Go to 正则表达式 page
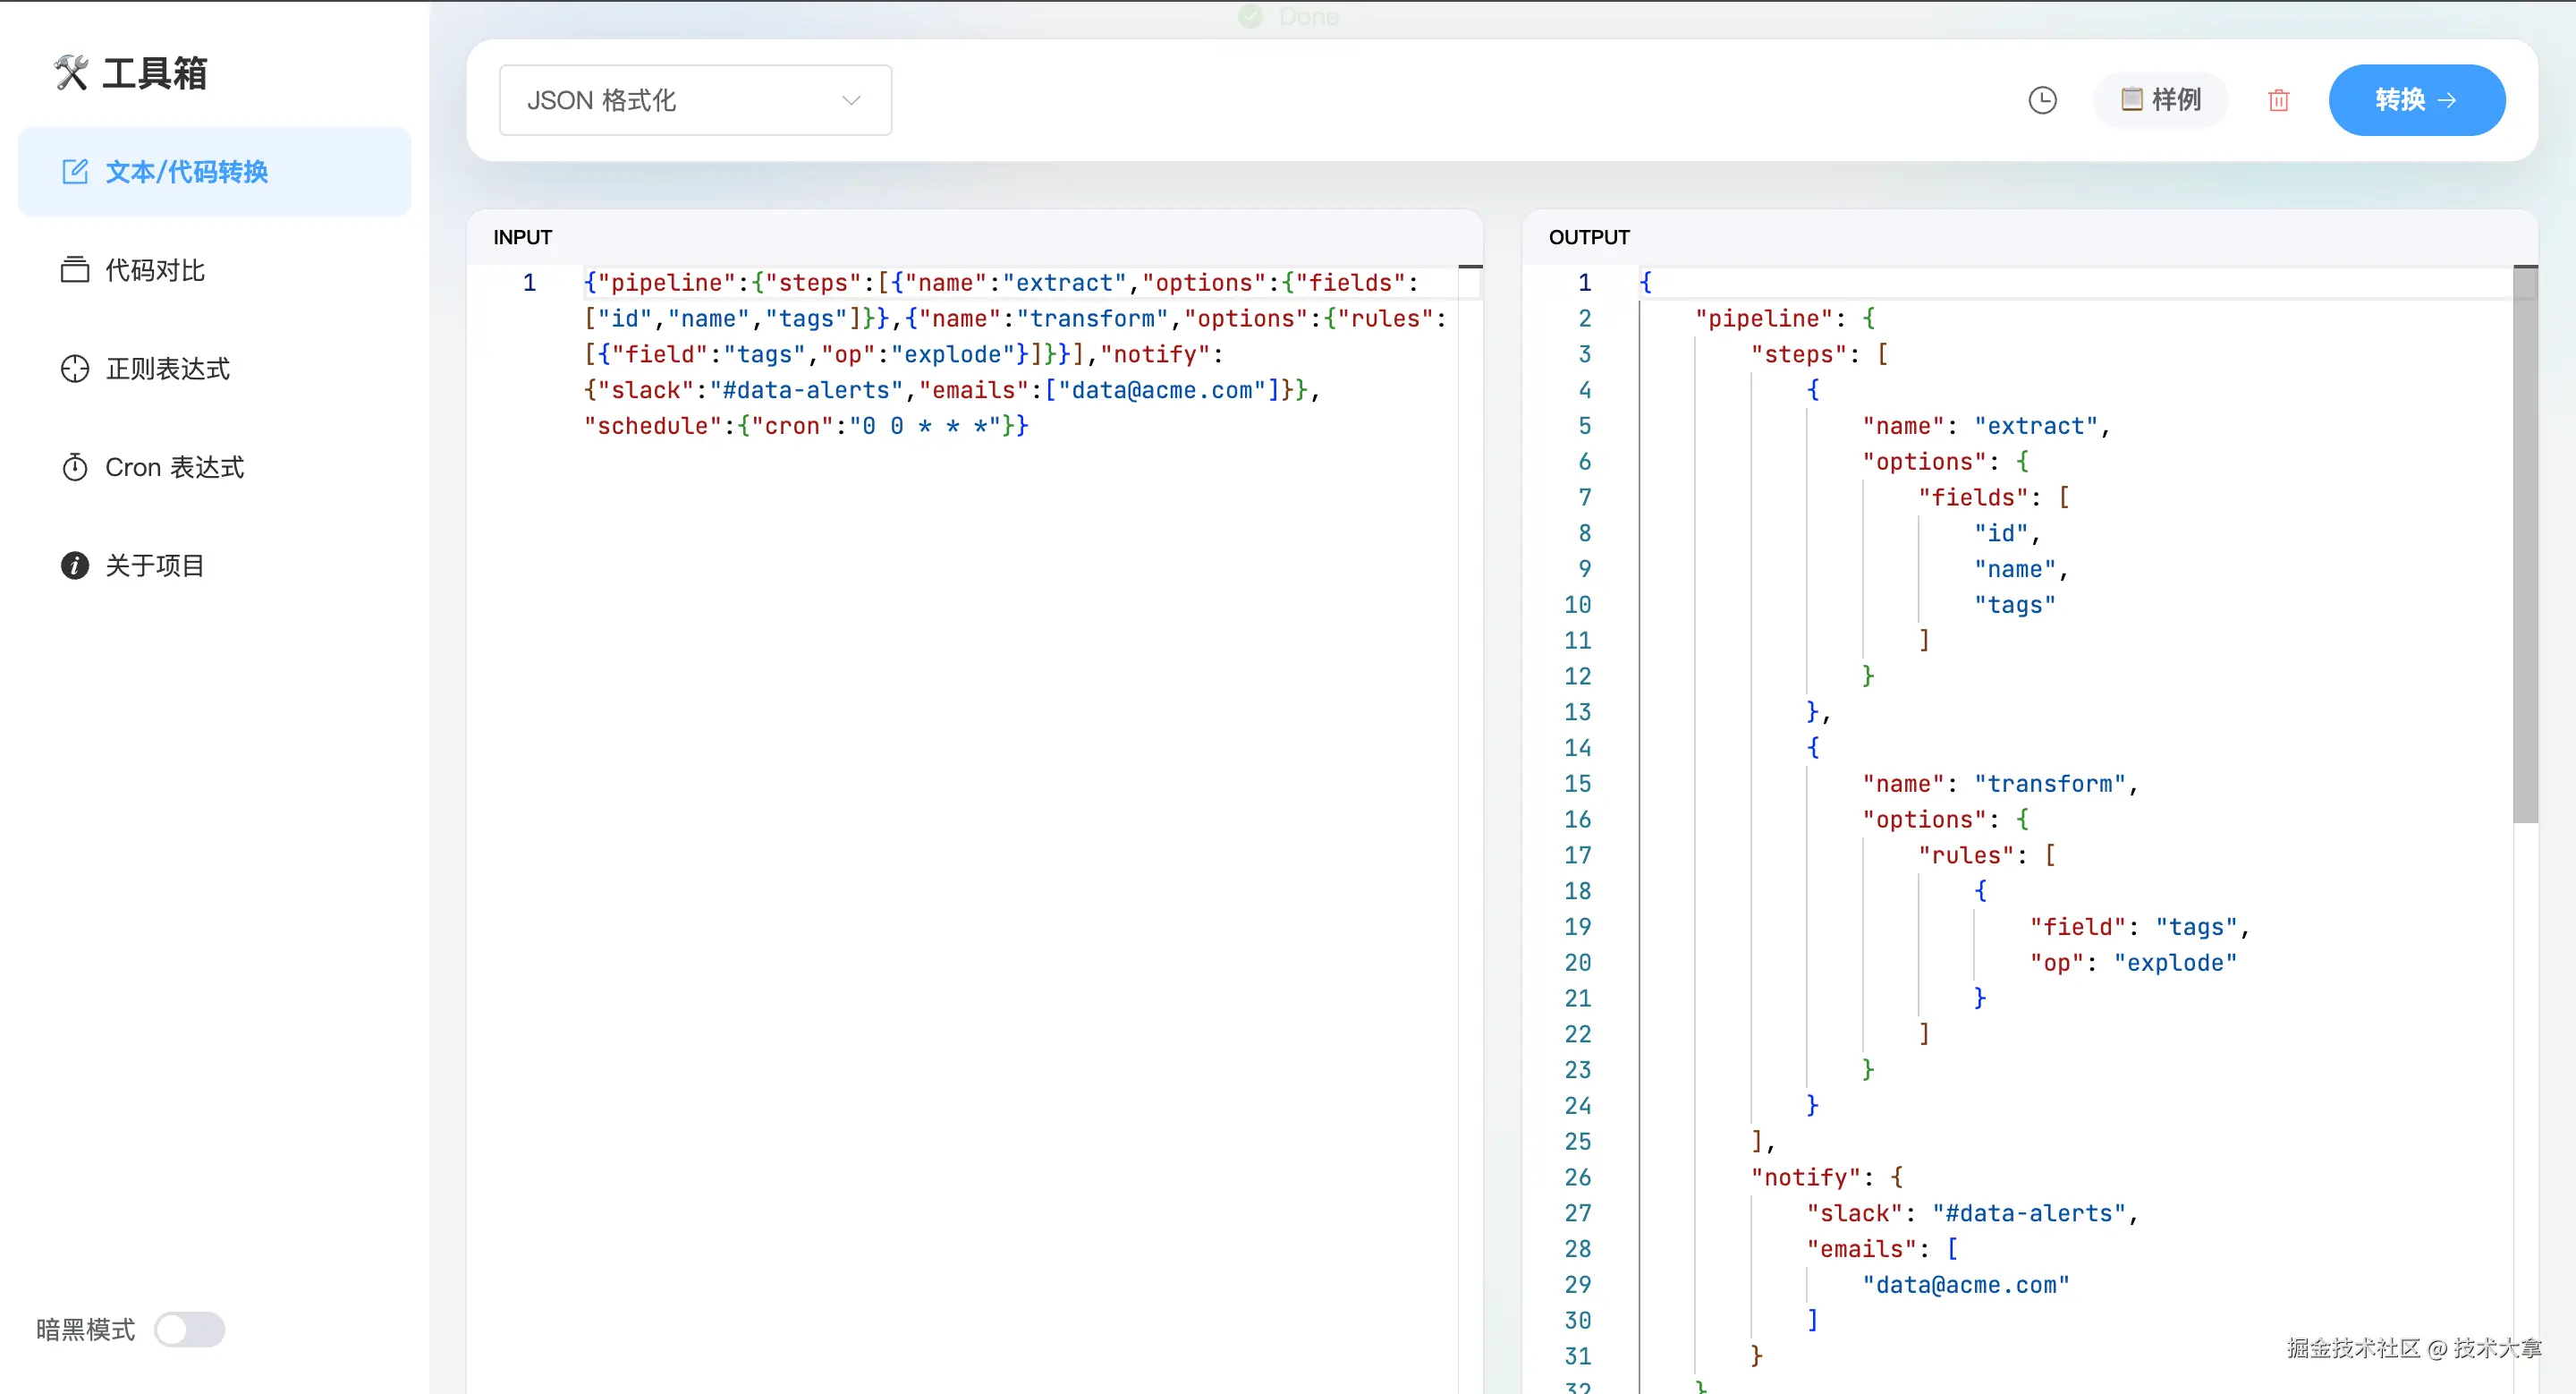 (x=167, y=369)
